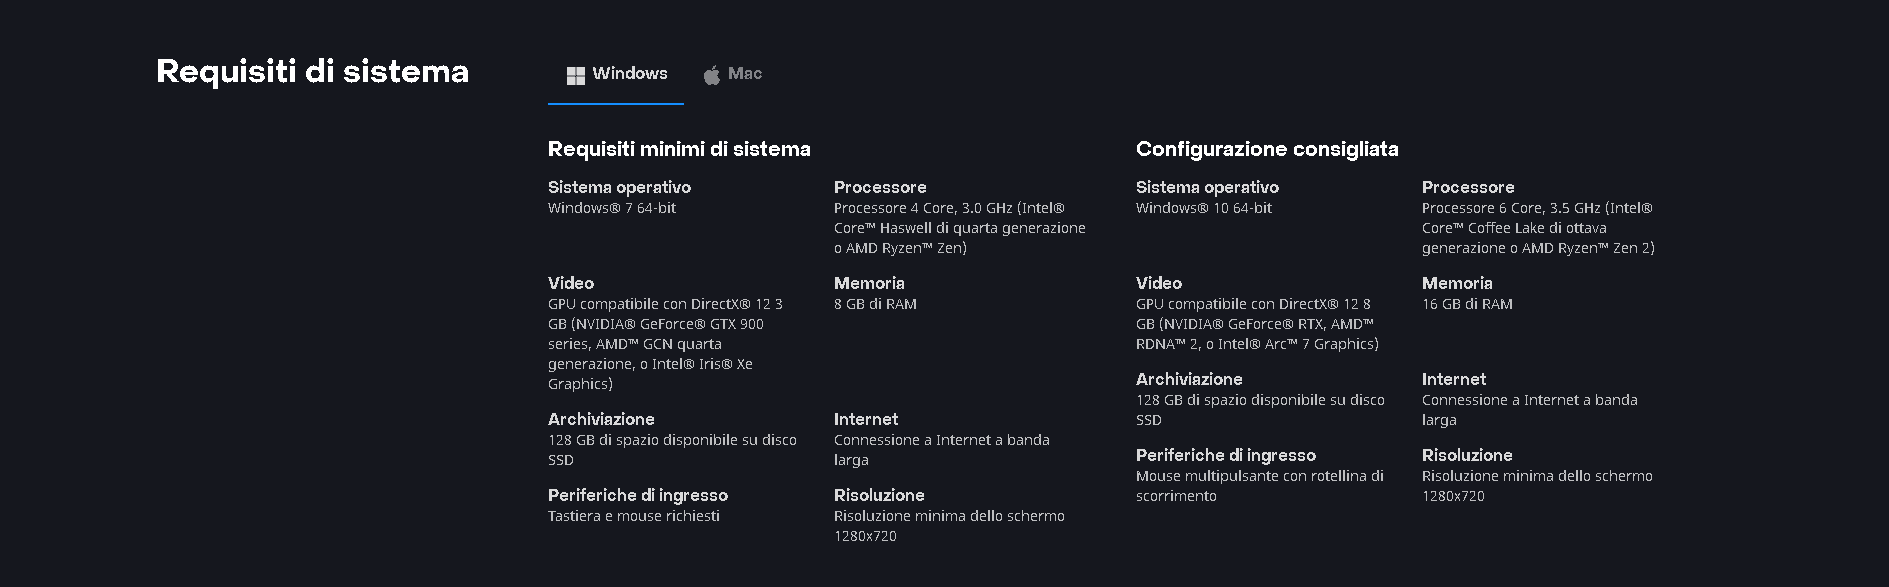Click Mouse multipulsante con rotellina text
This screenshot has height=587, width=1889.
coord(1260,486)
